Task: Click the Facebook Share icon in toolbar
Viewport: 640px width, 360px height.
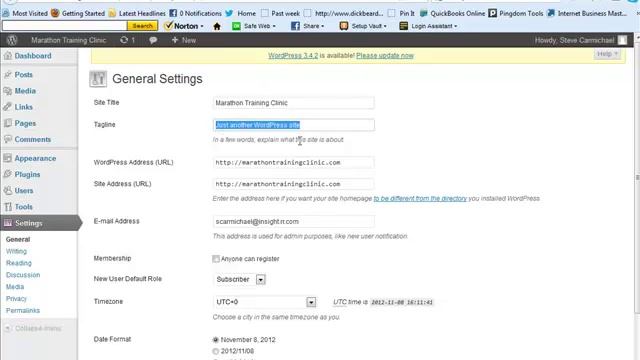Action: [295, 26]
